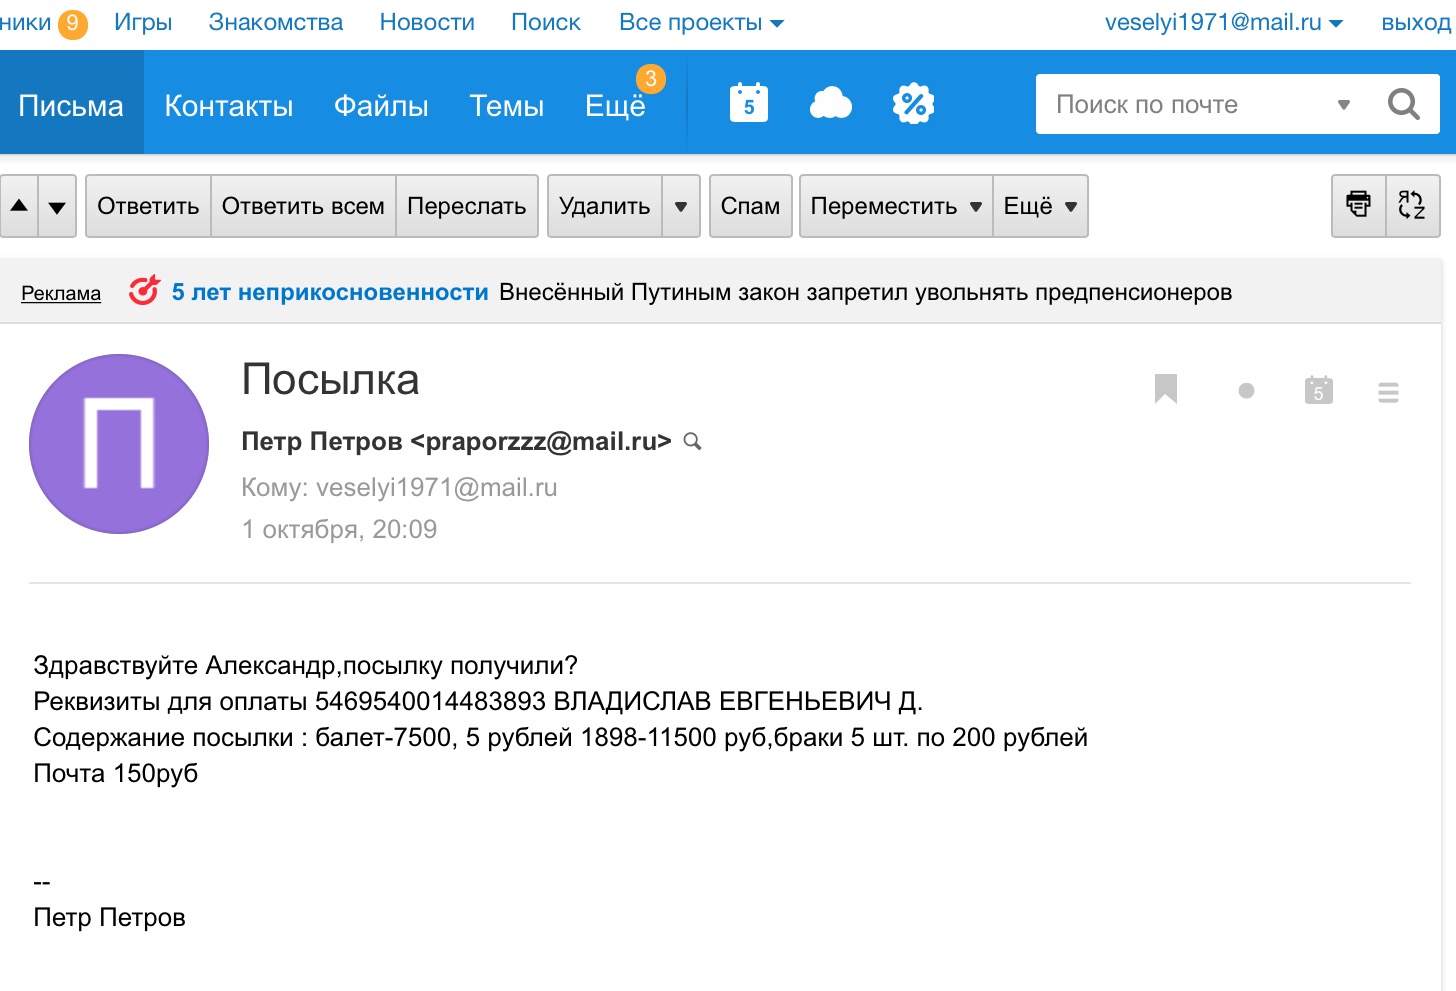The image size is (1456, 991).
Task: Open the message options hamburger menu
Action: click(1388, 392)
